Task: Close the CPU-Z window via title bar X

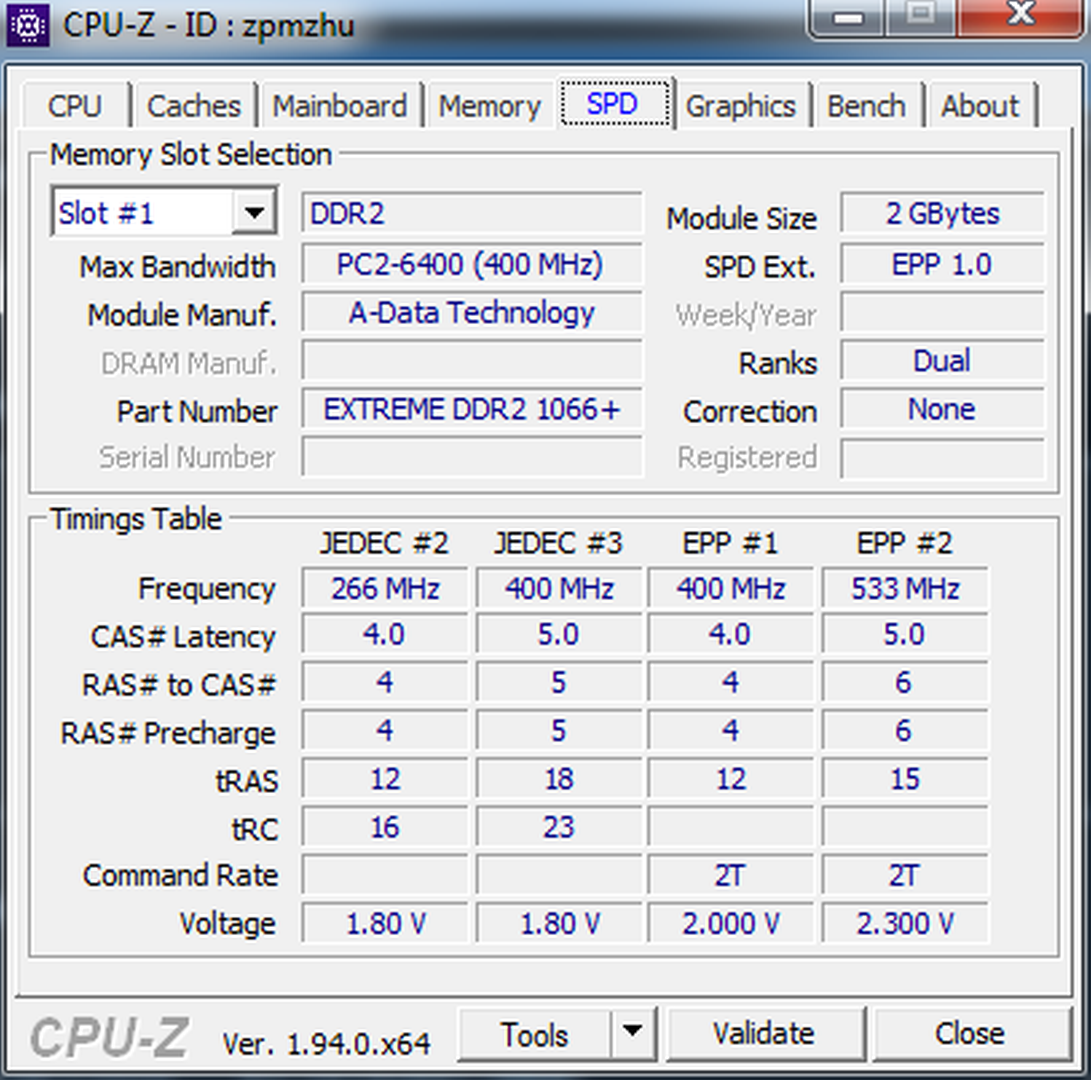Action: [1021, 15]
